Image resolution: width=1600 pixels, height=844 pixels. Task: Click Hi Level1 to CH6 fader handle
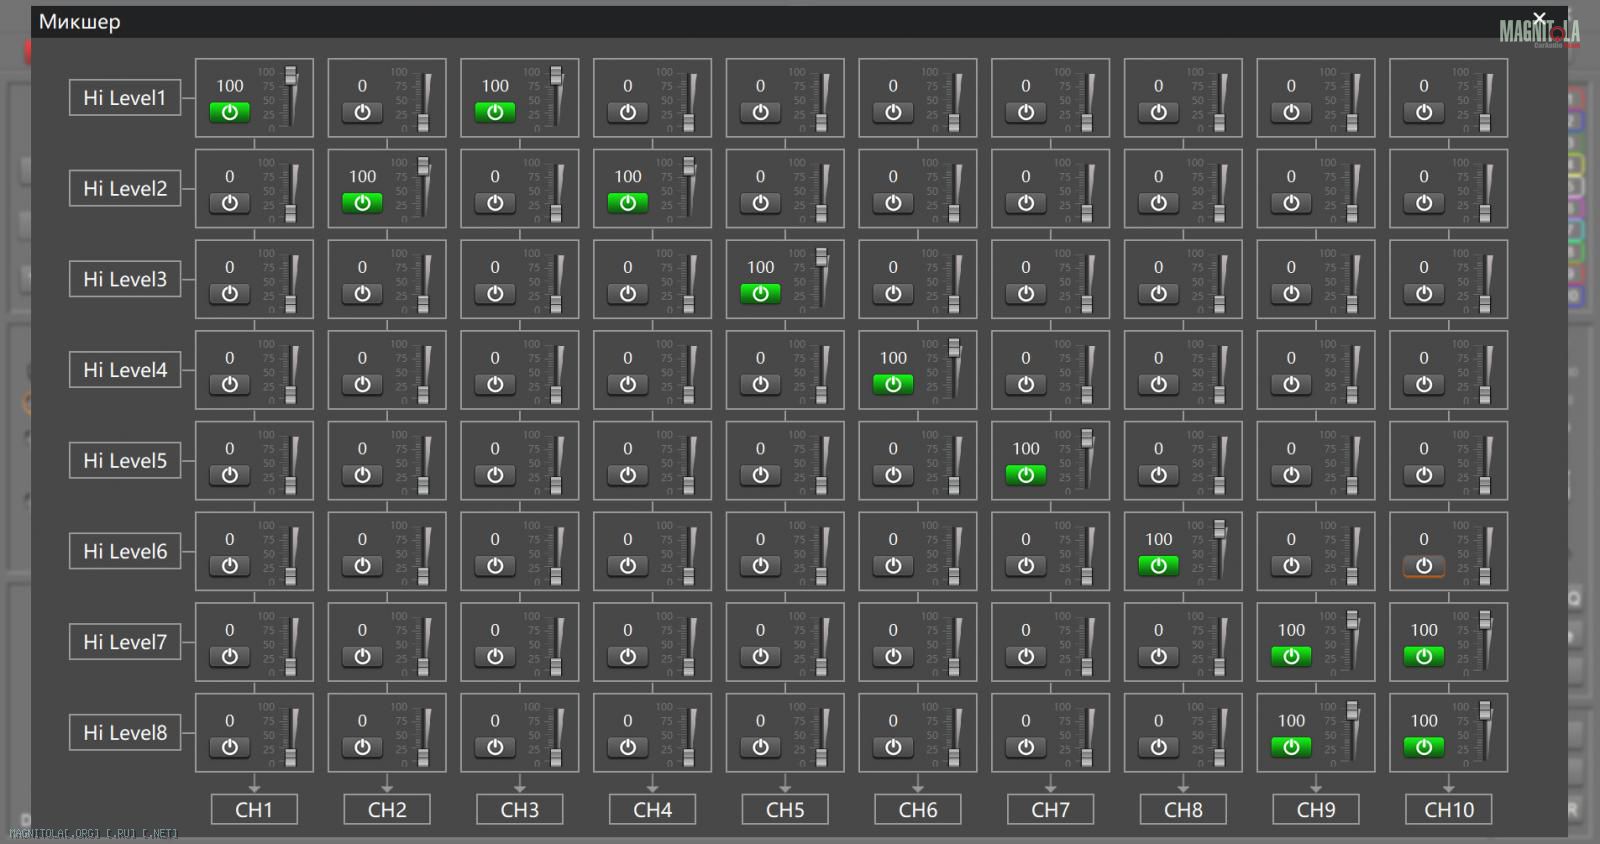(x=954, y=123)
